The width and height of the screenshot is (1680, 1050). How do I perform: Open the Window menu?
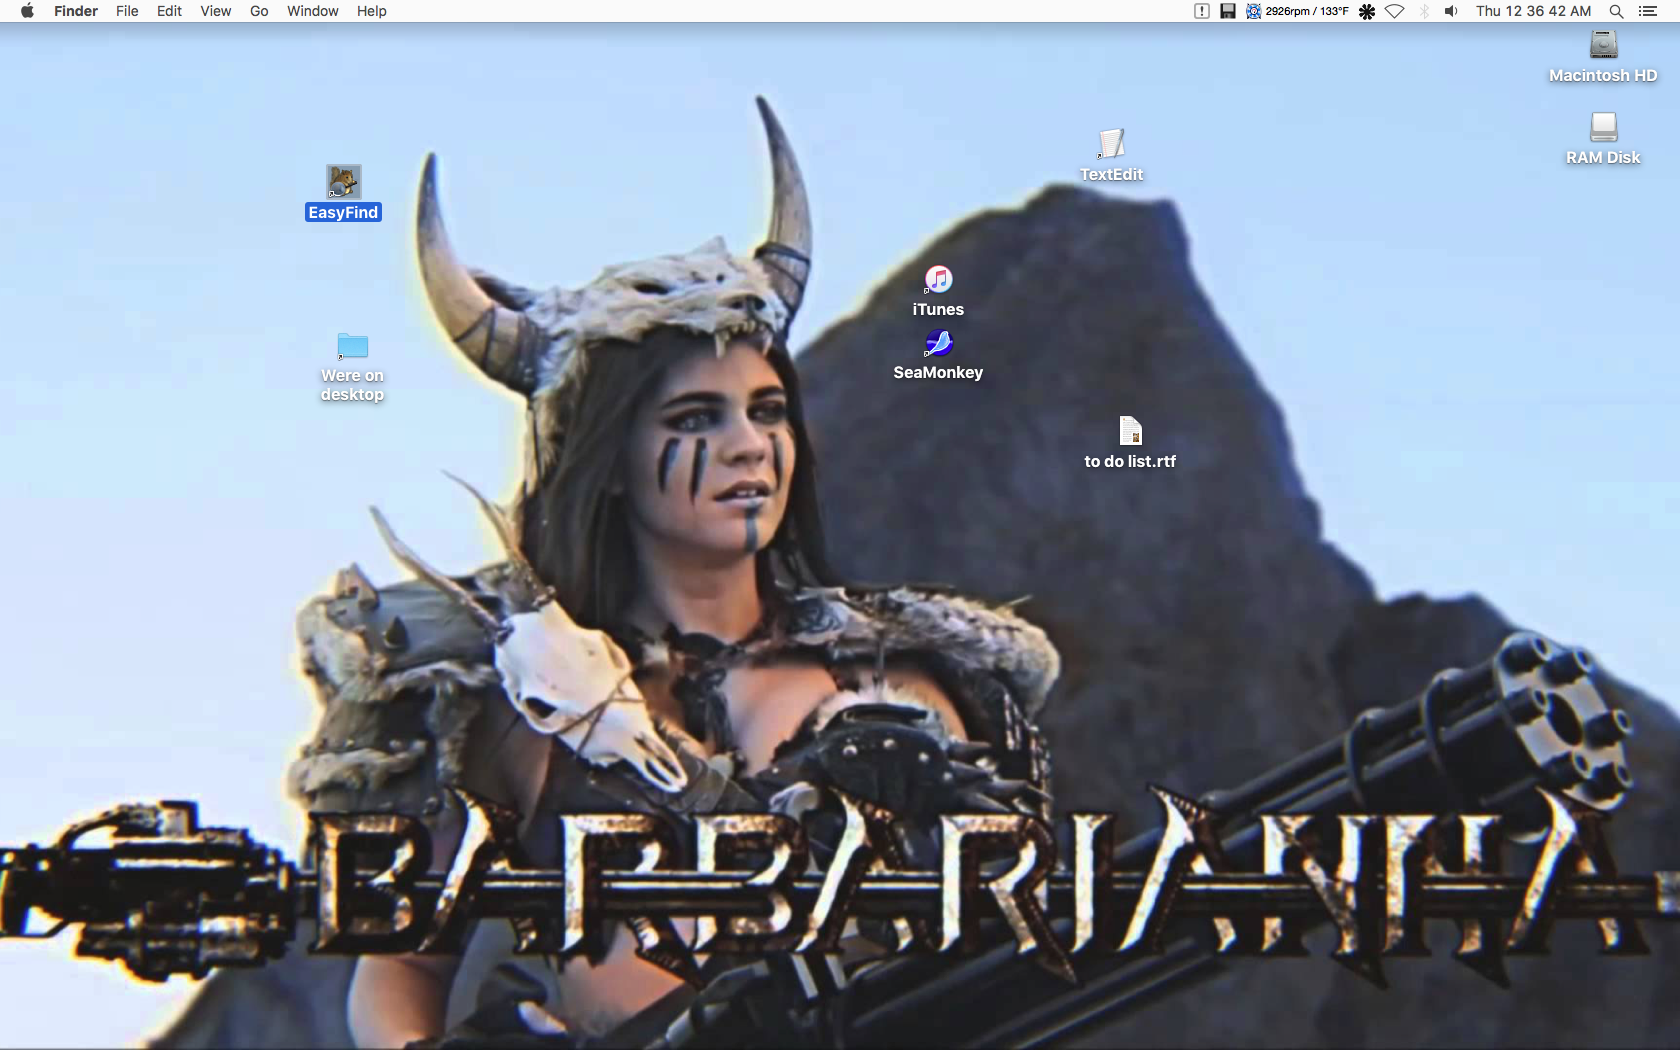click(x=312, y=11)
